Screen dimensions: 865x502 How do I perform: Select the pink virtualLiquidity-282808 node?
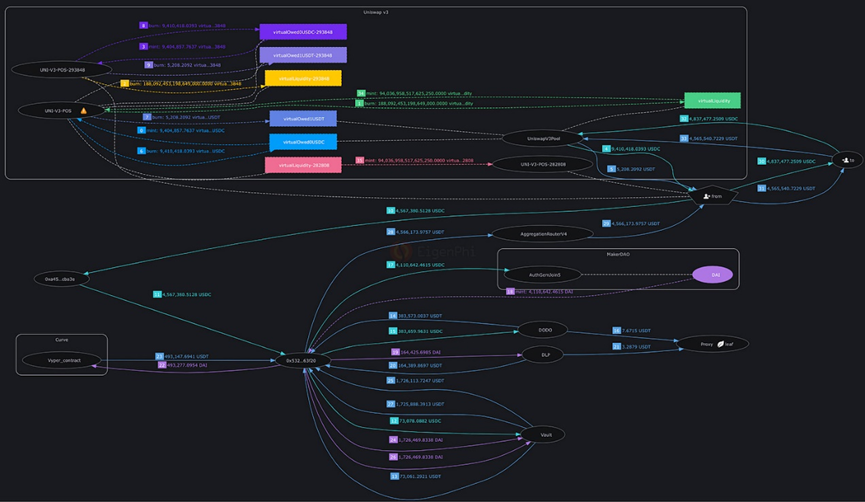(303, 165)
